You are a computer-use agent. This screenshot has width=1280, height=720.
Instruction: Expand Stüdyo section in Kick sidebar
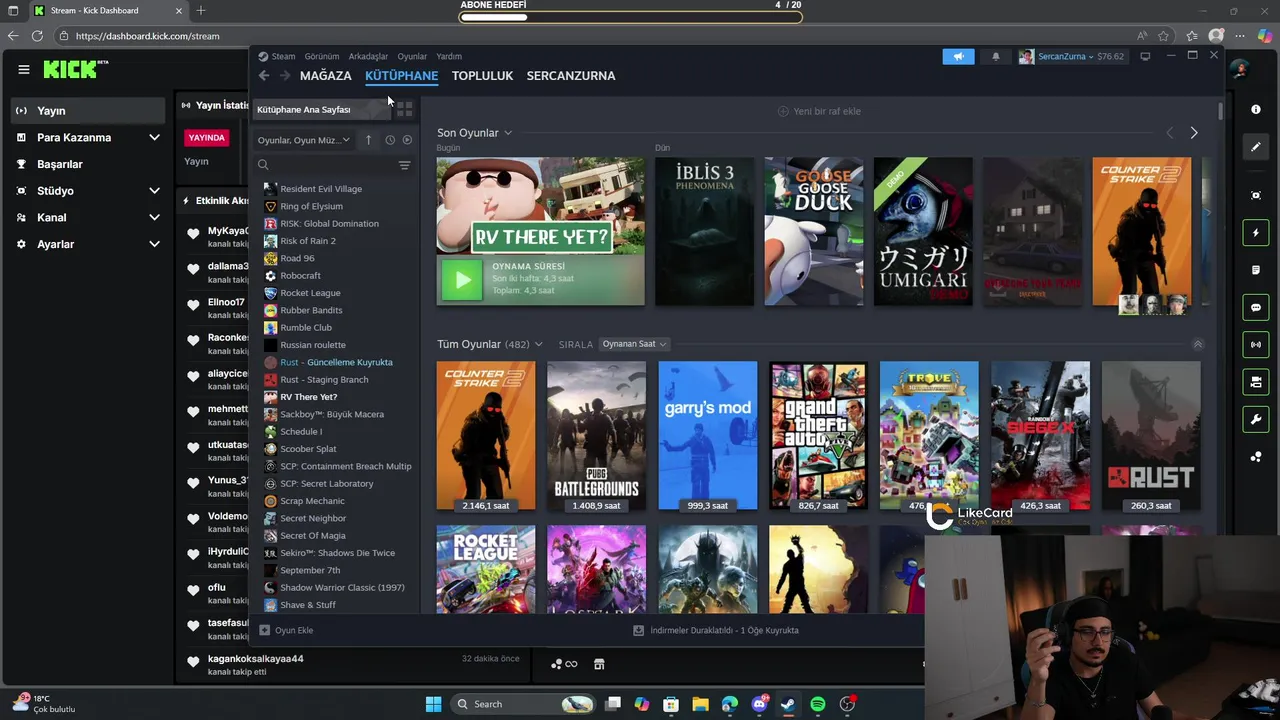tap(154, 191)
